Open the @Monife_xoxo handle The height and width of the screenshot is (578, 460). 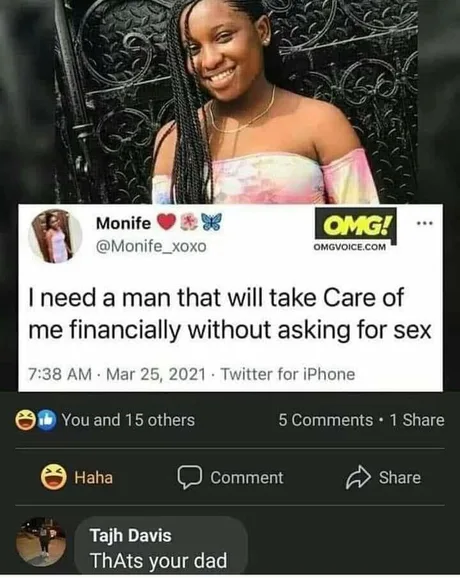(151, 246)
